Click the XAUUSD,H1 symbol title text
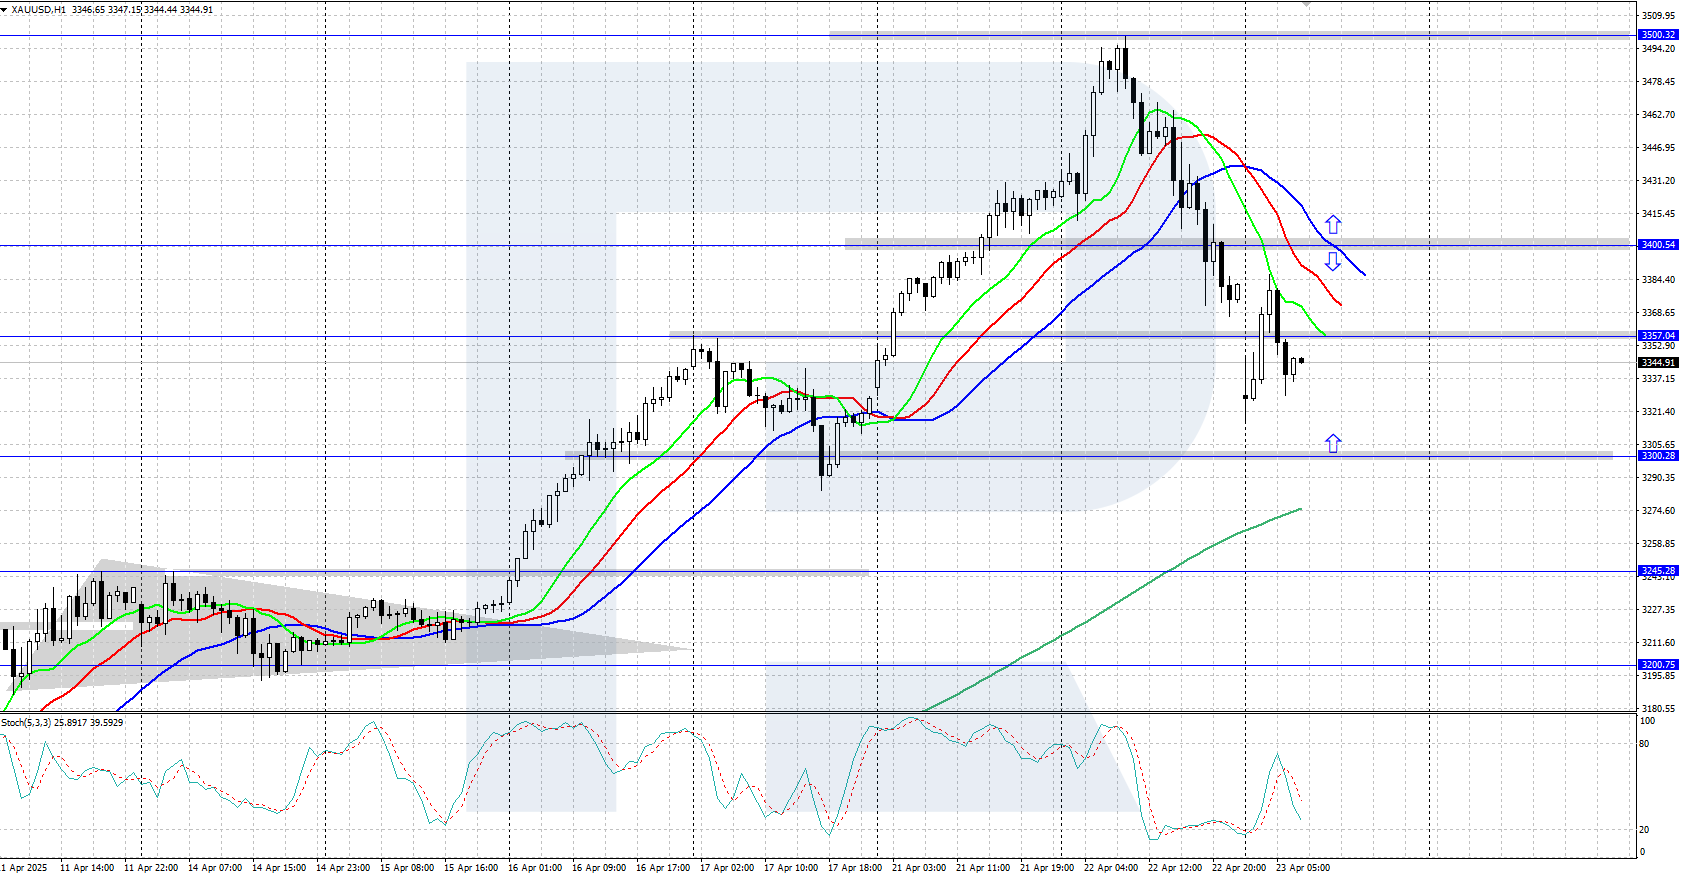Screen dimensions: 1682x875 pyautogui.click(x=39, y=10)
